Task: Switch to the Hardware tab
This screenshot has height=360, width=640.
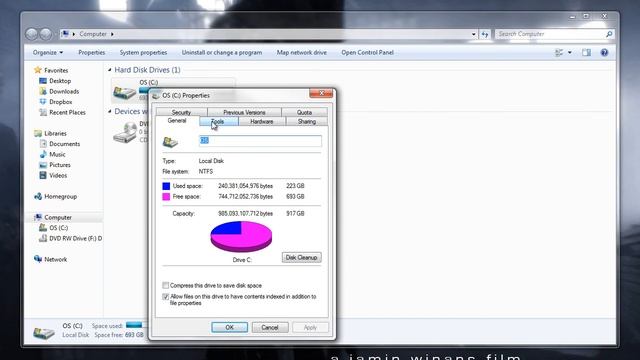Action: [x=262, y=122]
